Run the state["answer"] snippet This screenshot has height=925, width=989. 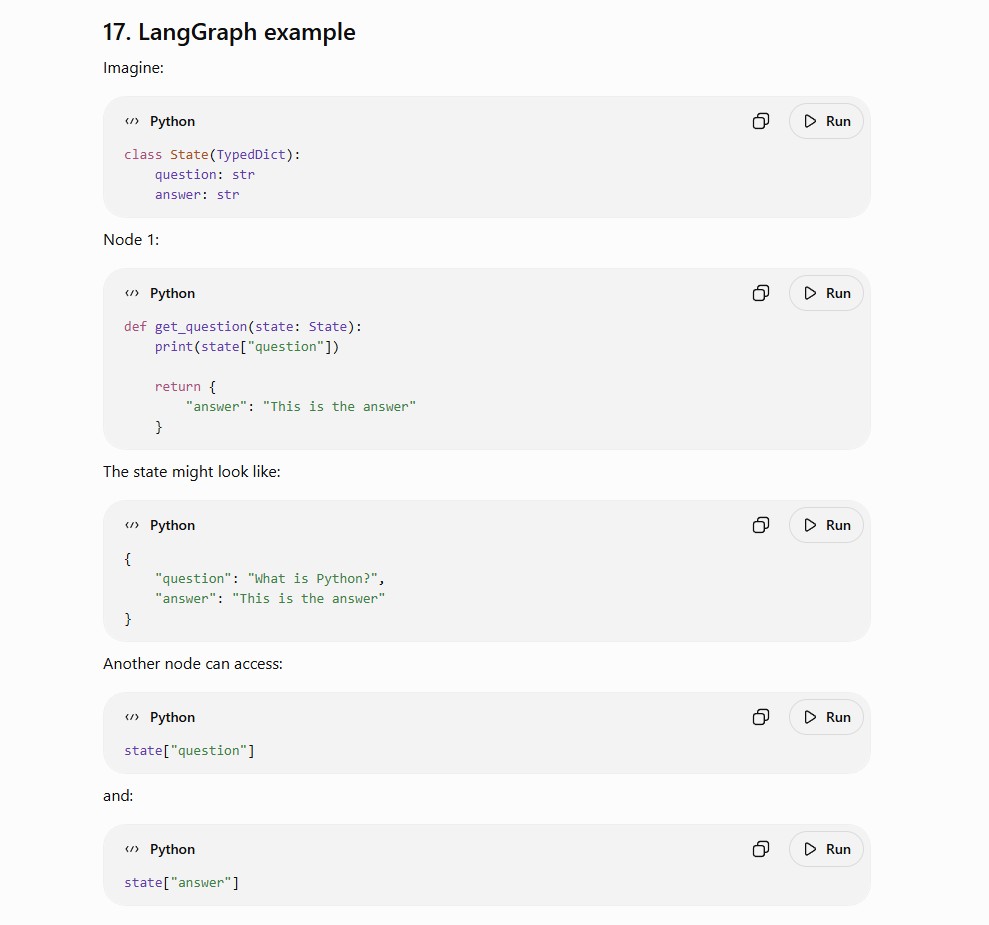(x=826, y=849)
